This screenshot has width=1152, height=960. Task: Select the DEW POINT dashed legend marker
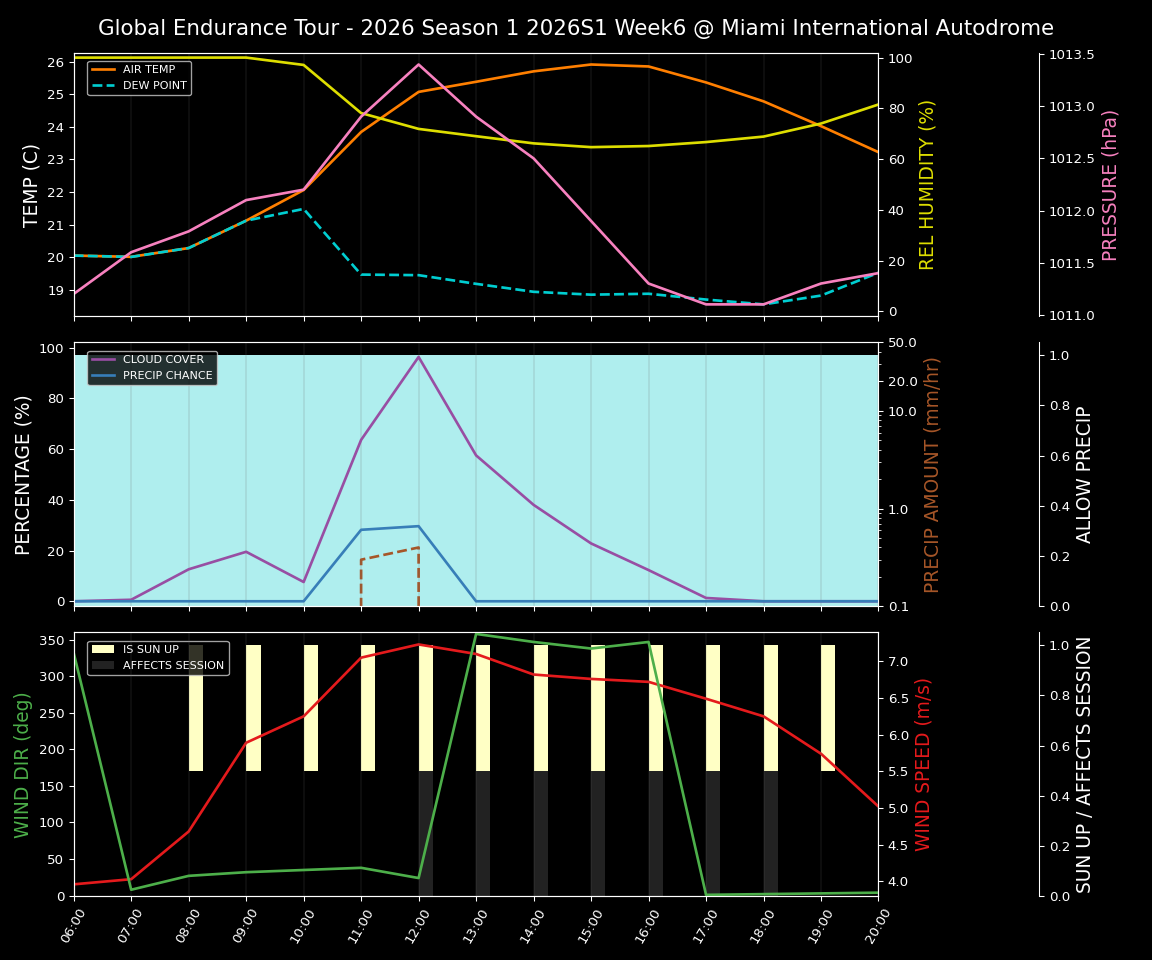[104, 85]
